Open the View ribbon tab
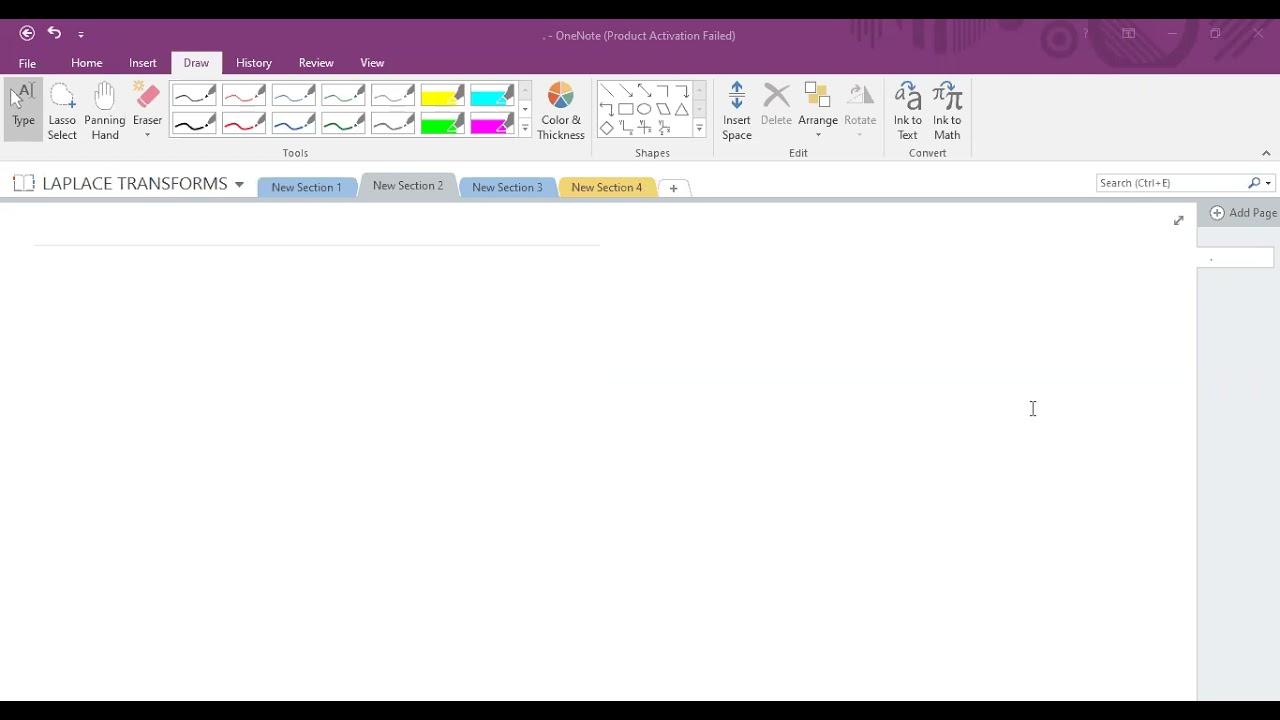The image size is (1280, 720). tap(372, 63)
